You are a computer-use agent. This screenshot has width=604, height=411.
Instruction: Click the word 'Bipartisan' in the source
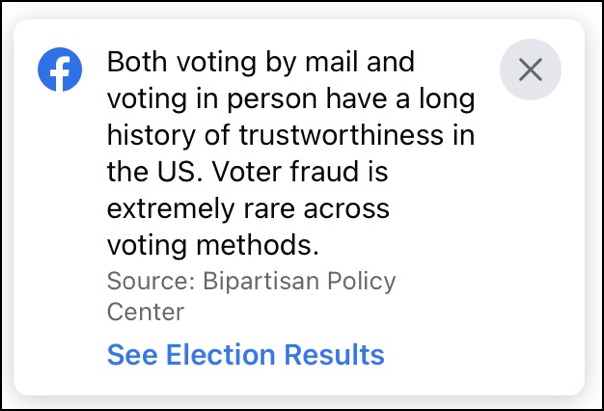261,282
